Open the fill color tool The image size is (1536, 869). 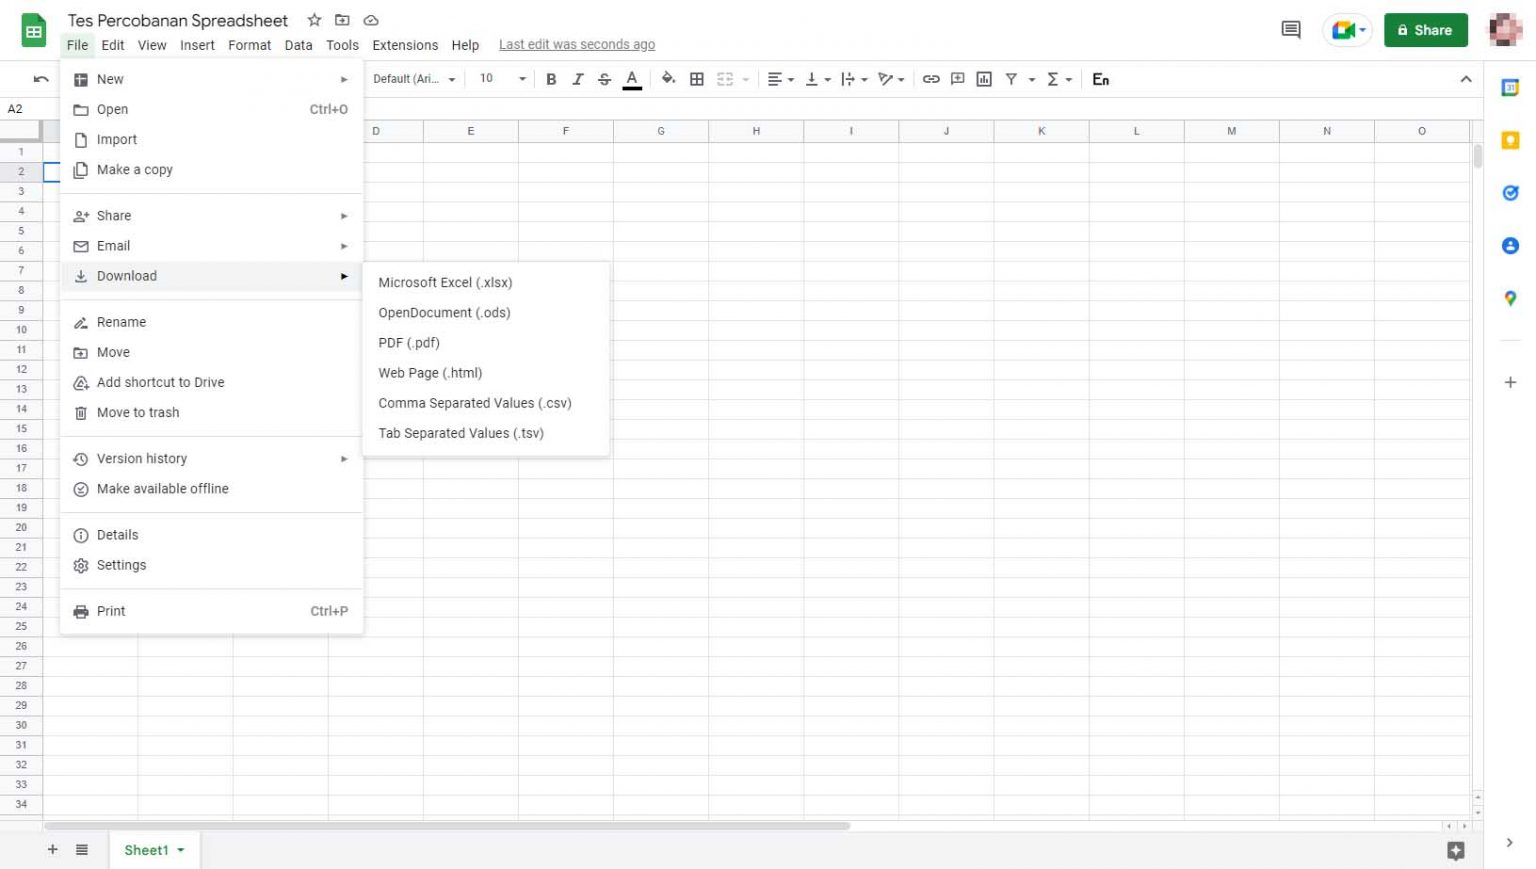pos(668,78)
